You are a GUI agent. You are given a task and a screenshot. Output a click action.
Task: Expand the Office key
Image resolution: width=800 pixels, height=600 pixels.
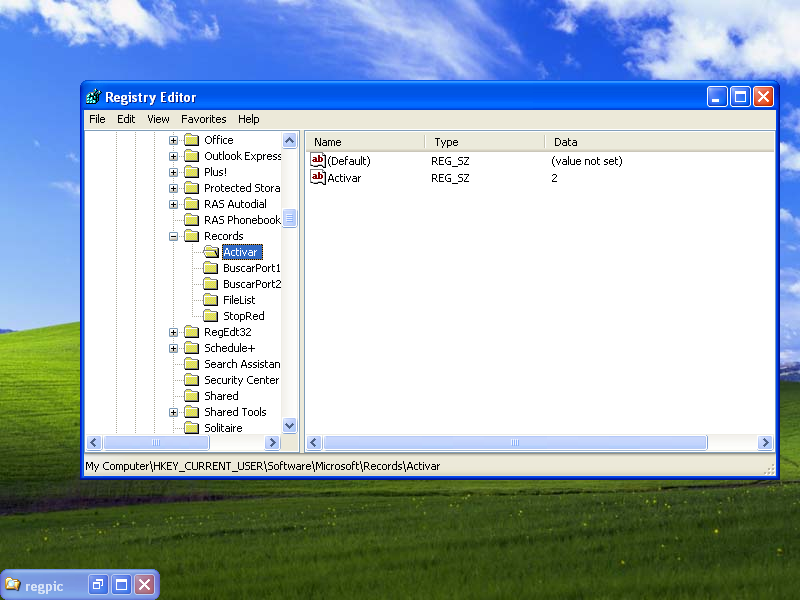(x=173, y=140)
